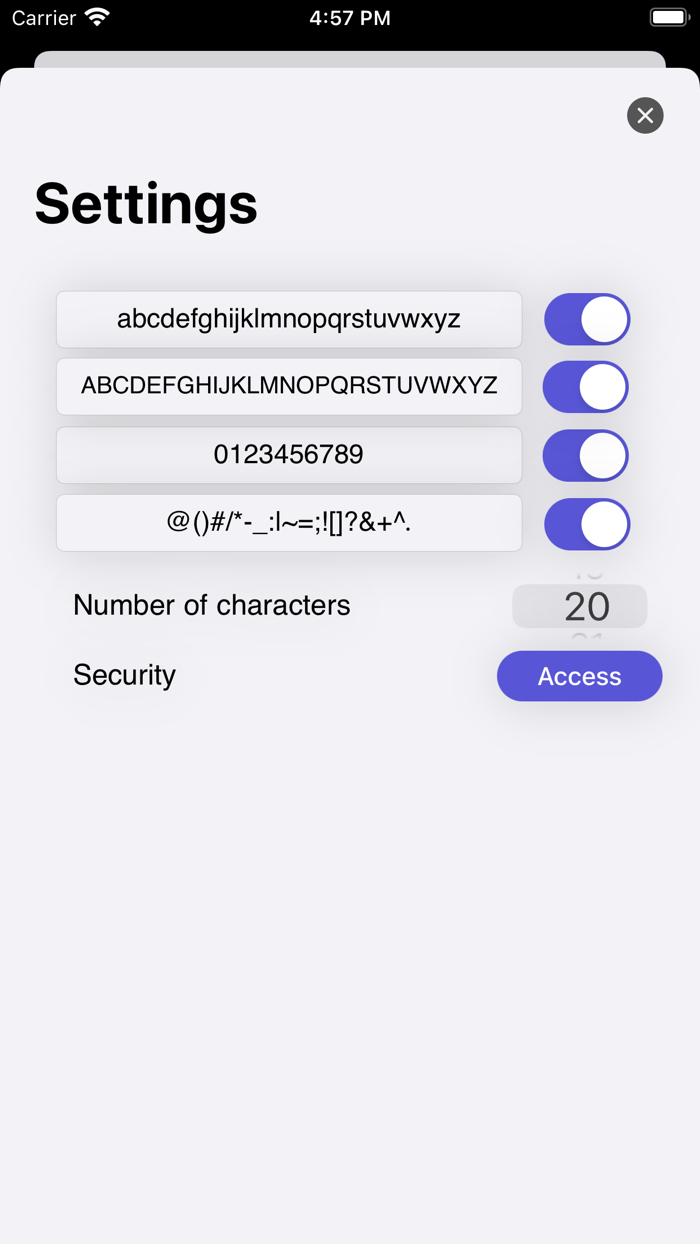
Task: Disable the special characters toggle
Action: click(586, 524)
